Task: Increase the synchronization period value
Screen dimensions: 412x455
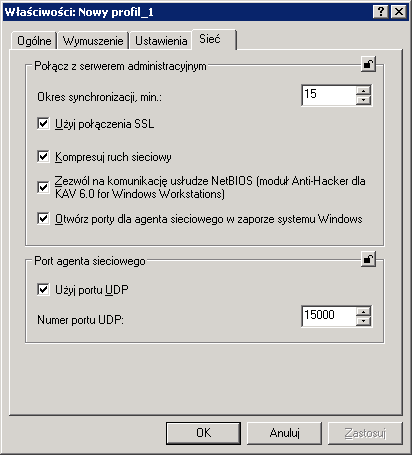Action: tap(363, 91)
